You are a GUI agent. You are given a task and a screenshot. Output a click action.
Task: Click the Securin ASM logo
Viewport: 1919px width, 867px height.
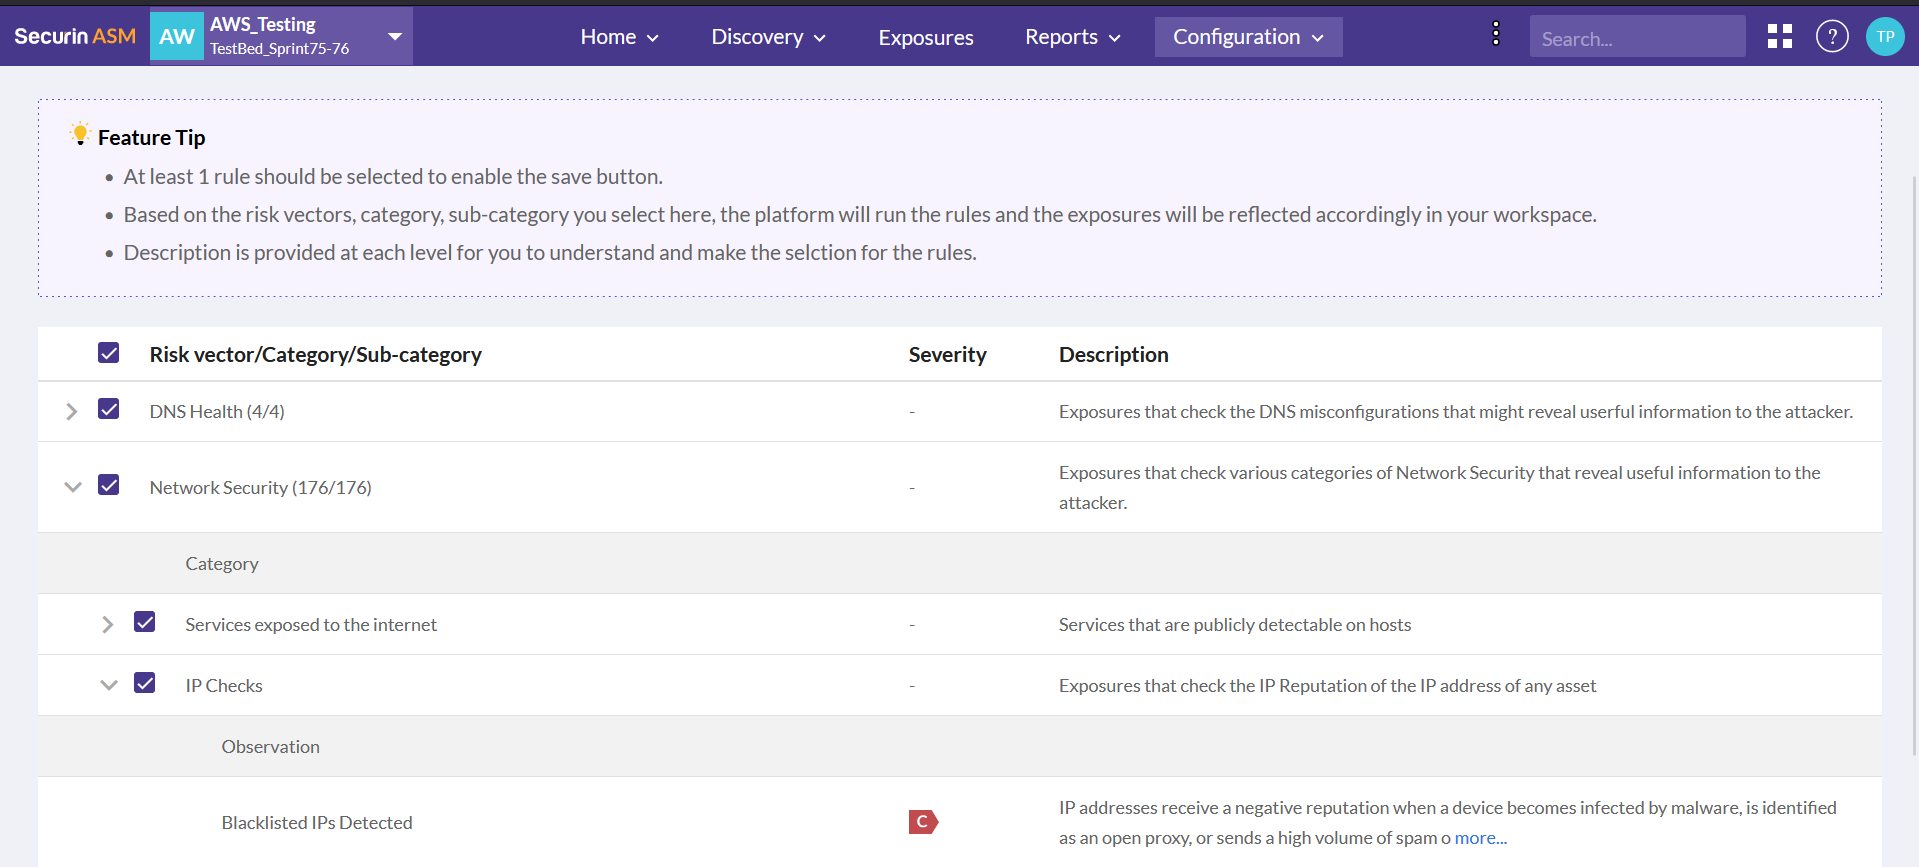75,36
